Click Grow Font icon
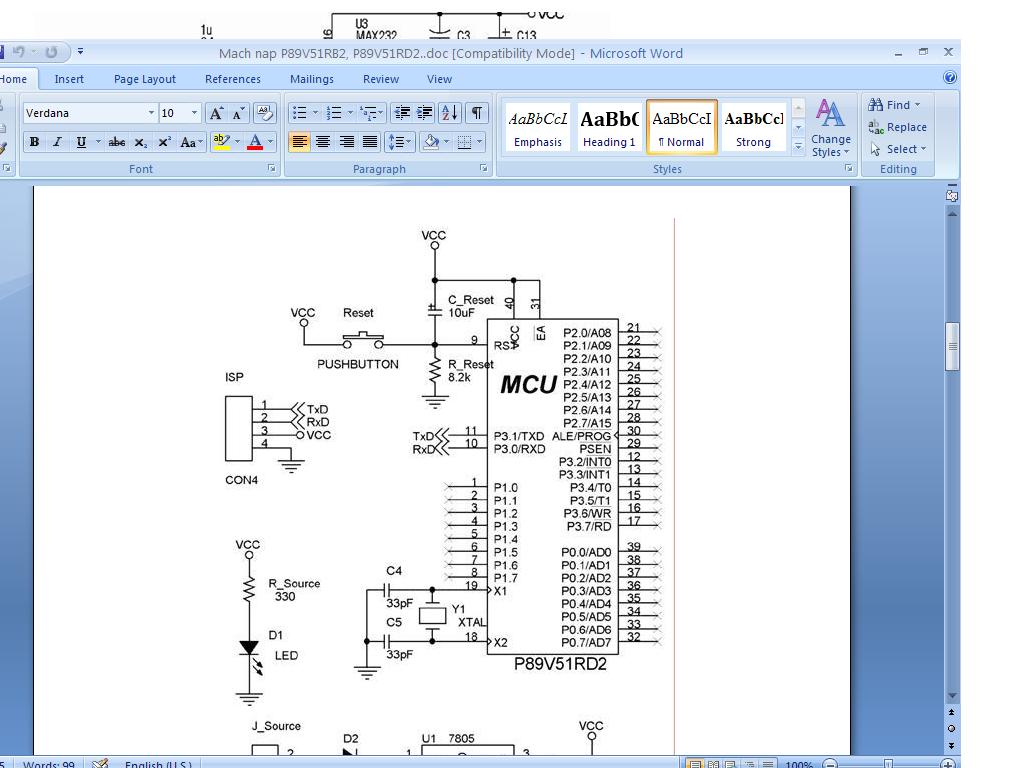Image resolution: width=1024 pixels, height=768 pixels. tap(216, 113)
